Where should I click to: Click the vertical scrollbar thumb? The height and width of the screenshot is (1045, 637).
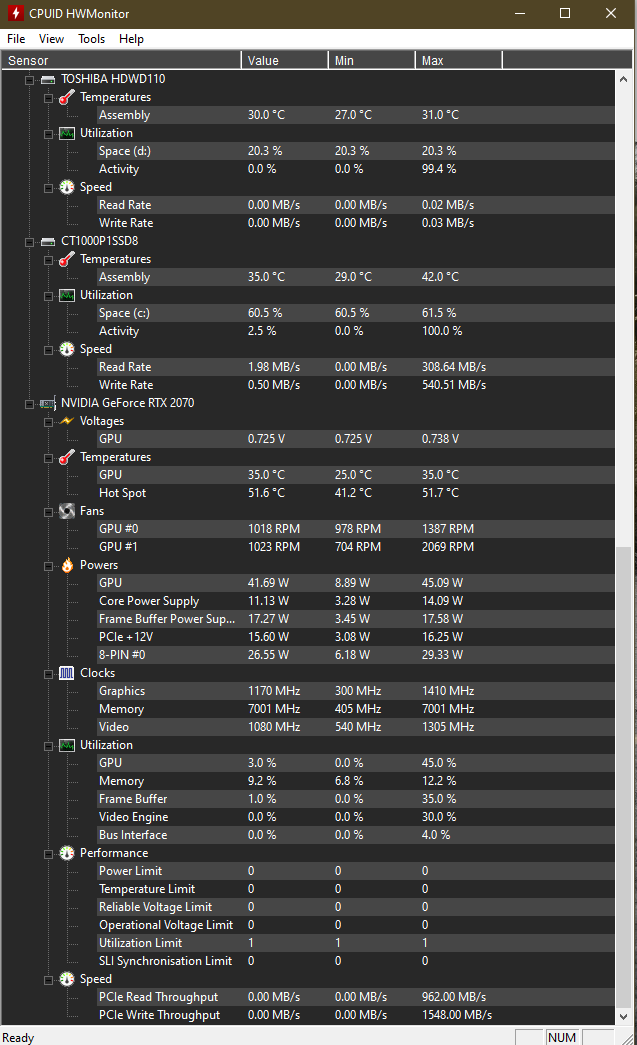tap(624, 776)
